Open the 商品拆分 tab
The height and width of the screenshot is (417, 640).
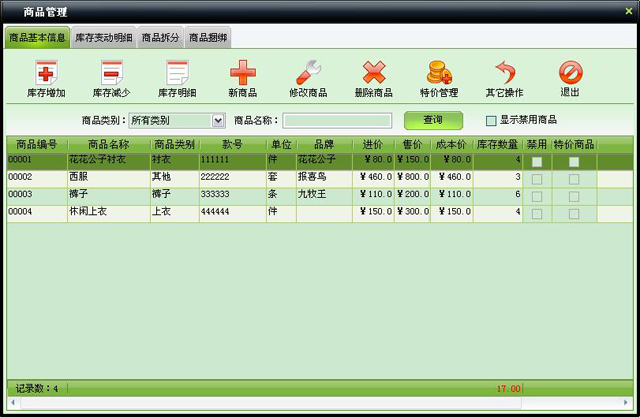pos(161,38)
